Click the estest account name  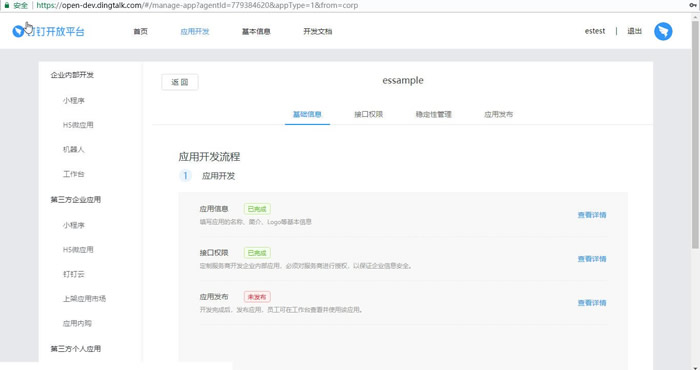[595, 31]
